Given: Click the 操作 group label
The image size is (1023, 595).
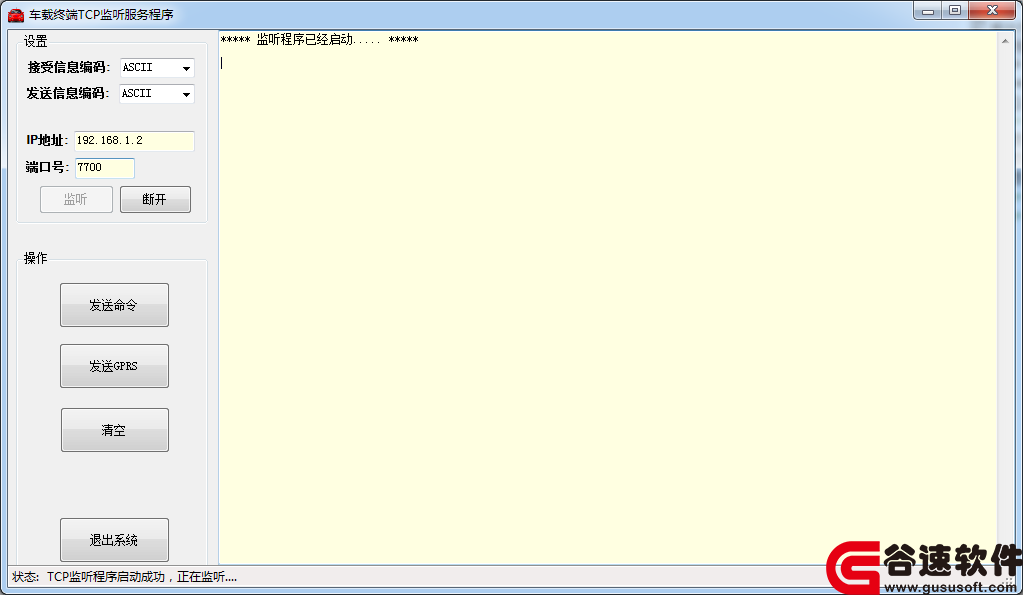Looking at the screenshot, I should [x=36, y=258].
